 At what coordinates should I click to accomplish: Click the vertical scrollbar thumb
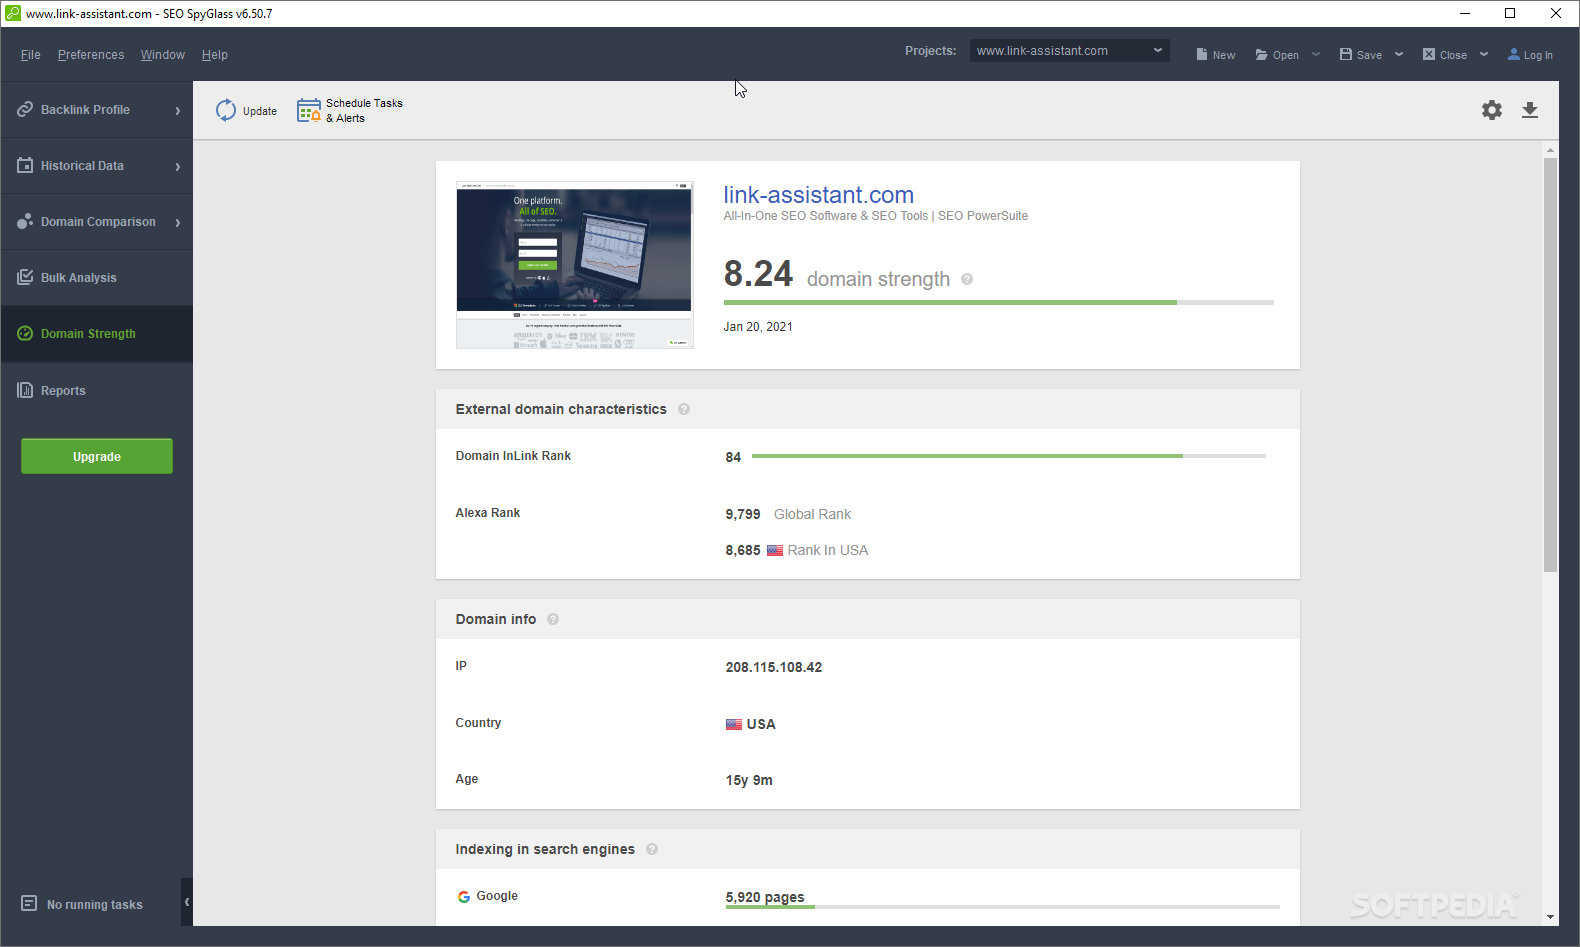[x=1551, y=365]
